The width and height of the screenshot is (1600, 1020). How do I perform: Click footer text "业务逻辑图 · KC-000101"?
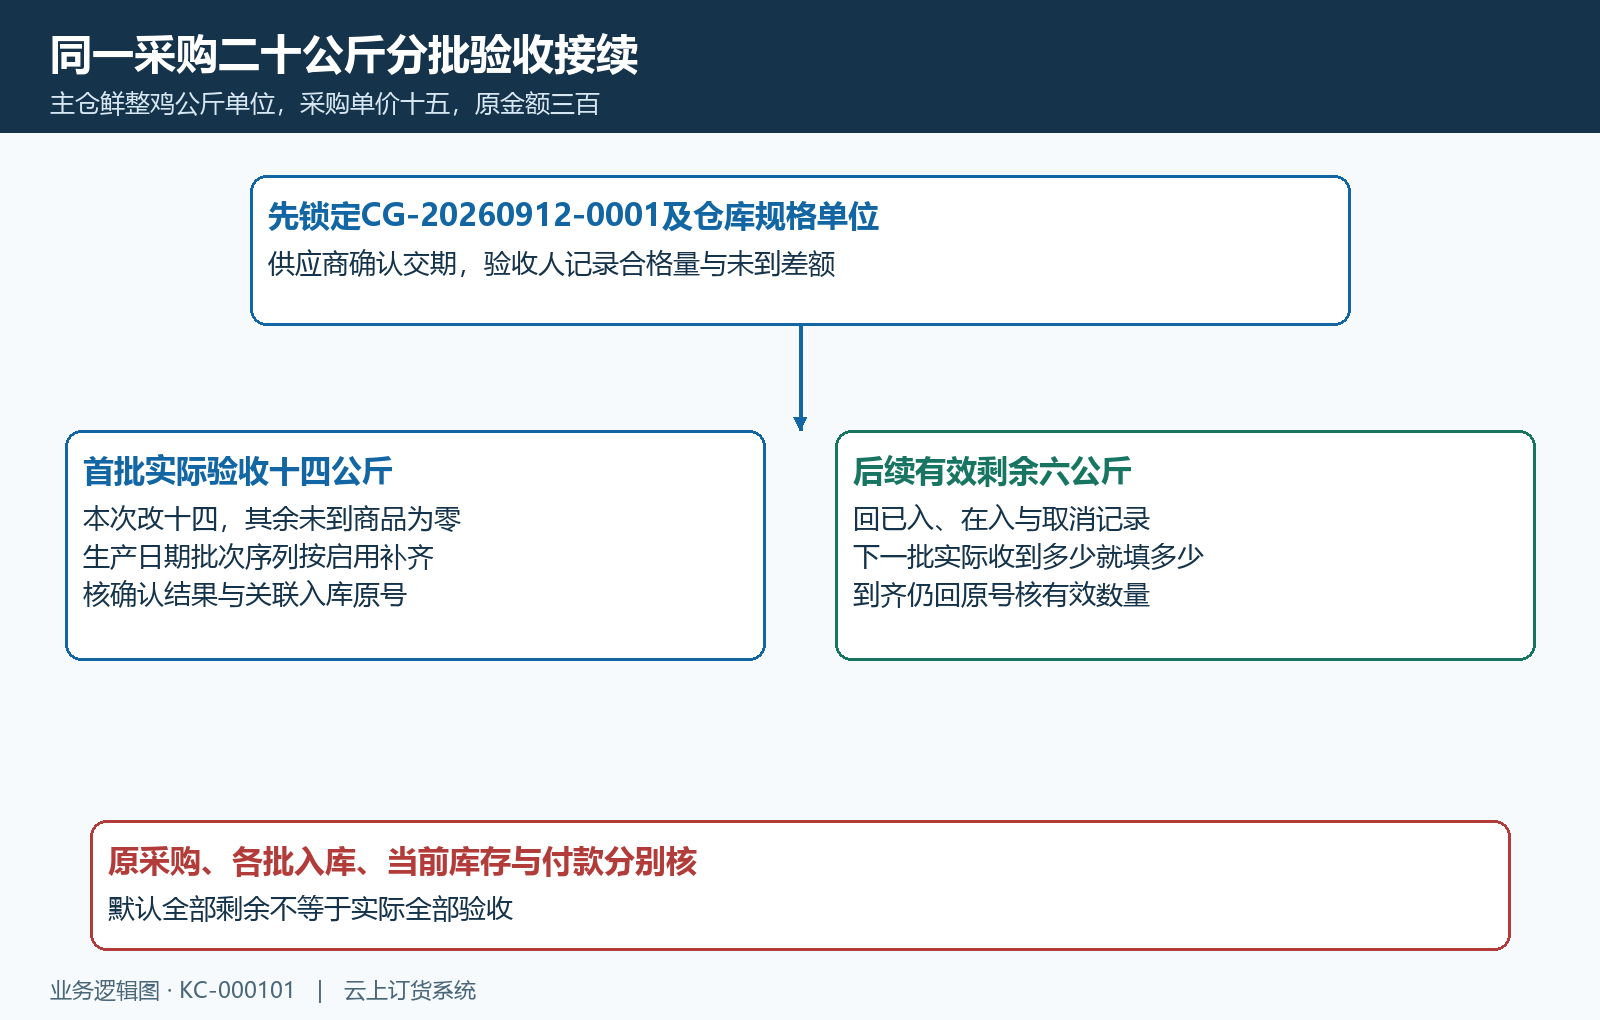point(173,990)
